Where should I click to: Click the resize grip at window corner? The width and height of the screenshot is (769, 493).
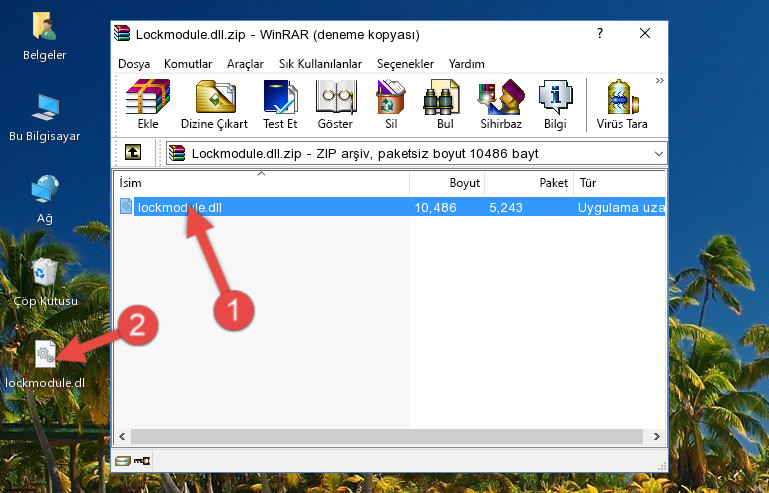[x=662, y=466]
